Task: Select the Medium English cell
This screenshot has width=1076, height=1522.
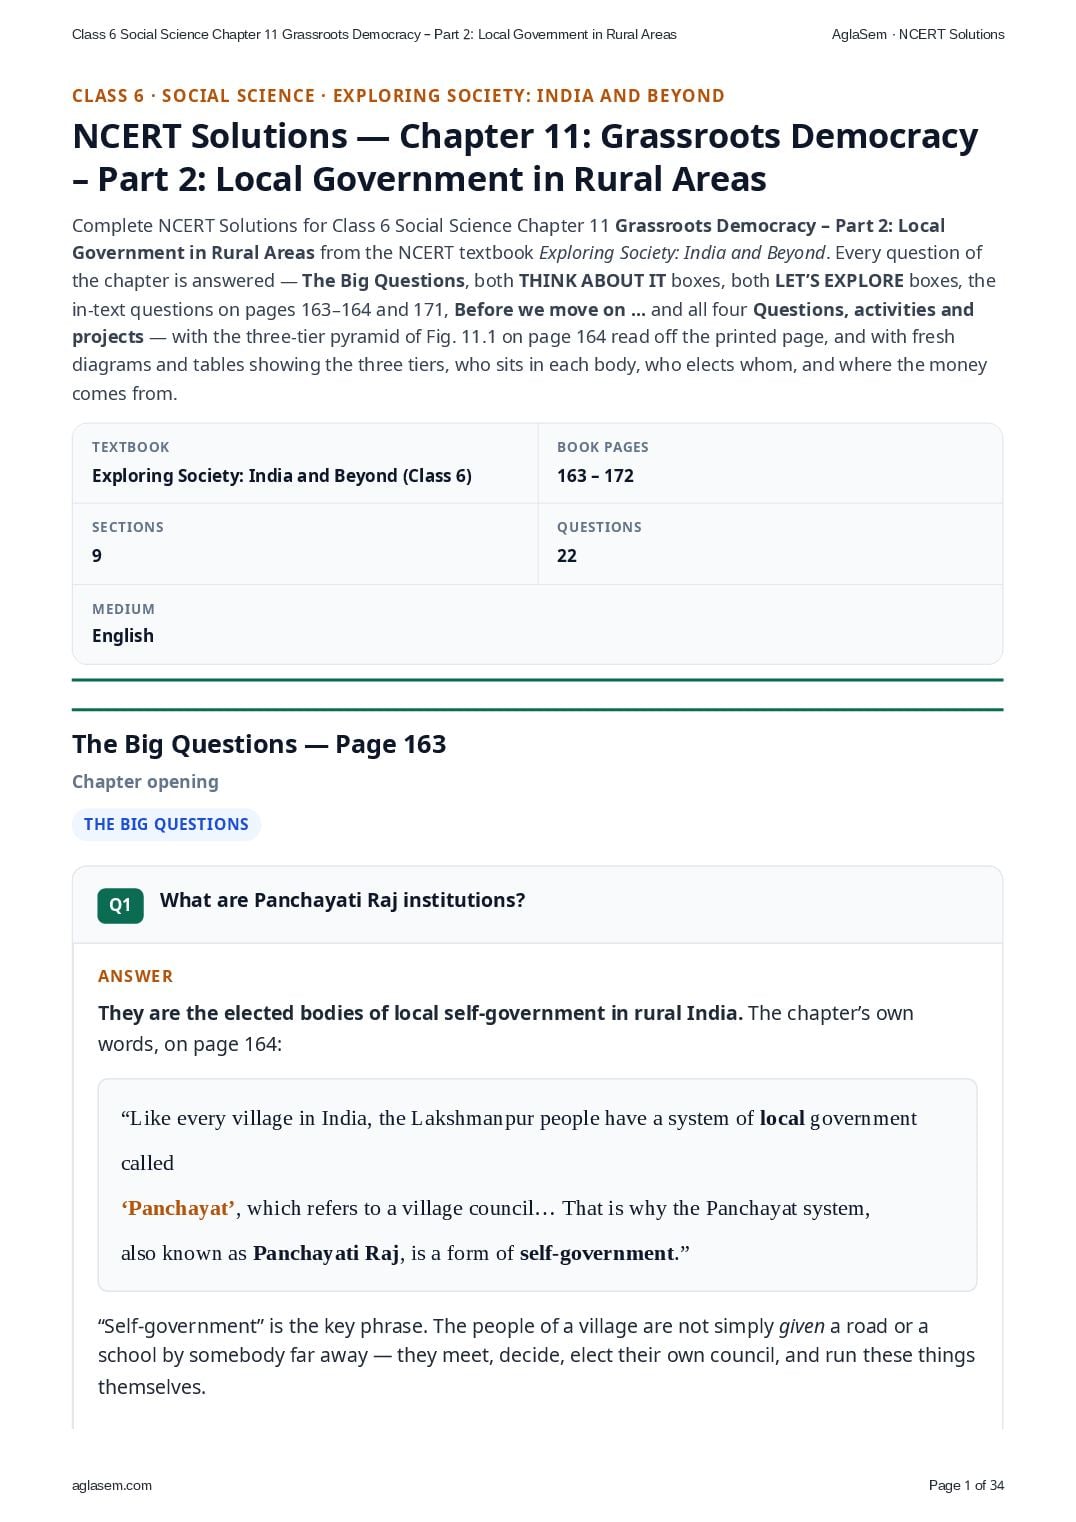Action: coord(537,624)
